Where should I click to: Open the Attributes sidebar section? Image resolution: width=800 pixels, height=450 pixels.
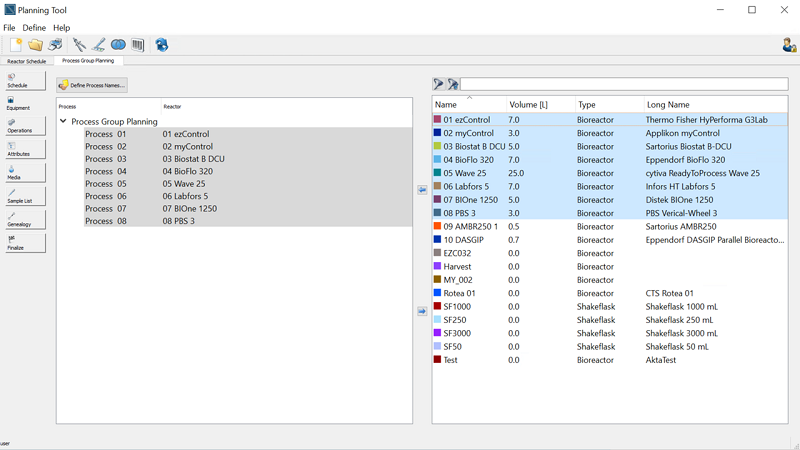coord(25,149)
